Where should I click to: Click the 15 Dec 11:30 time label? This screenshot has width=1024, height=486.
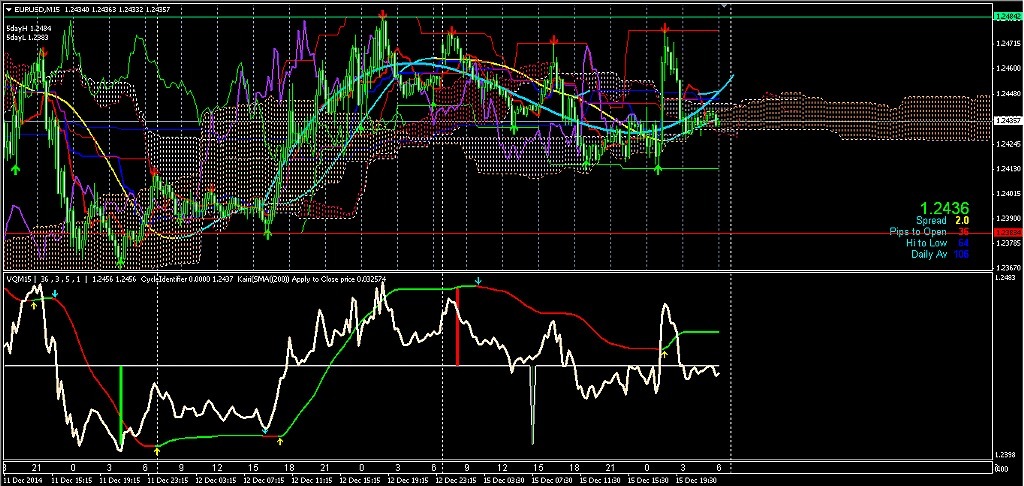(600, 480)
